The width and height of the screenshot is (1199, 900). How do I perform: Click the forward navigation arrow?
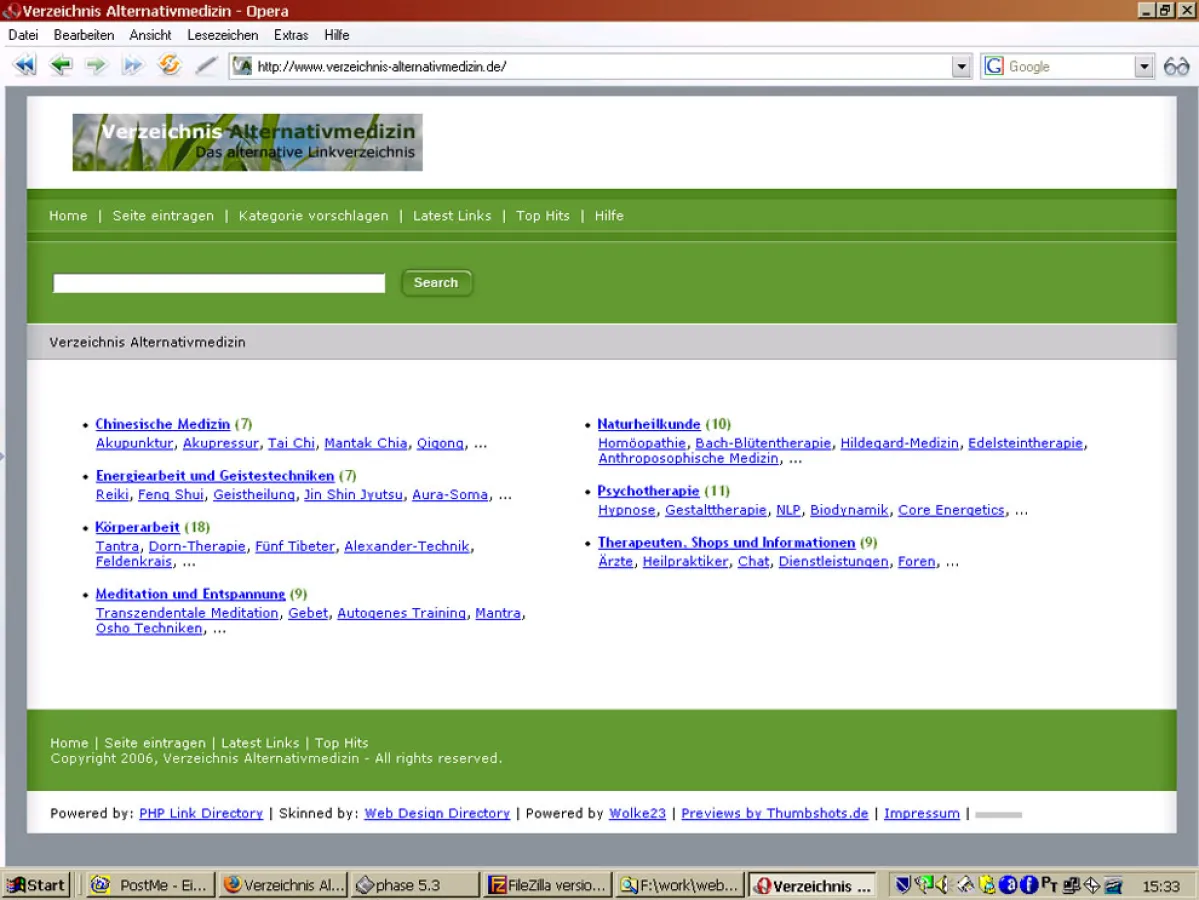coord(96,65)
